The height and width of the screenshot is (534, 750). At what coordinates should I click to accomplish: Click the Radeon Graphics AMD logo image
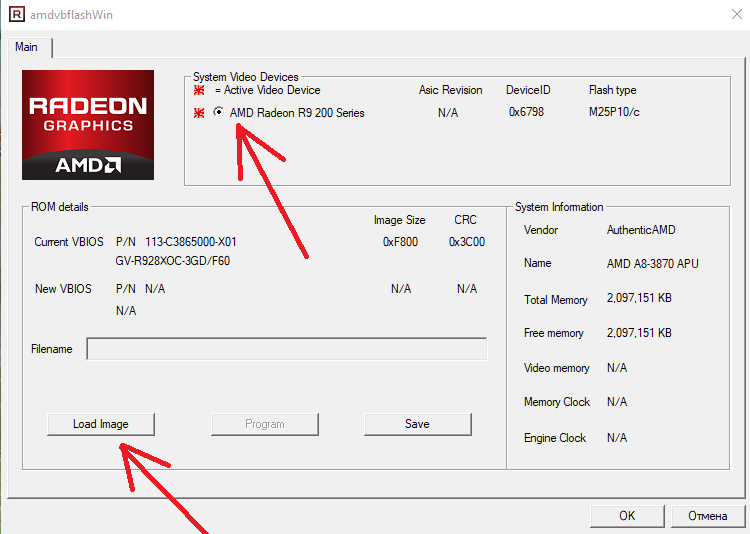(88, 125)
